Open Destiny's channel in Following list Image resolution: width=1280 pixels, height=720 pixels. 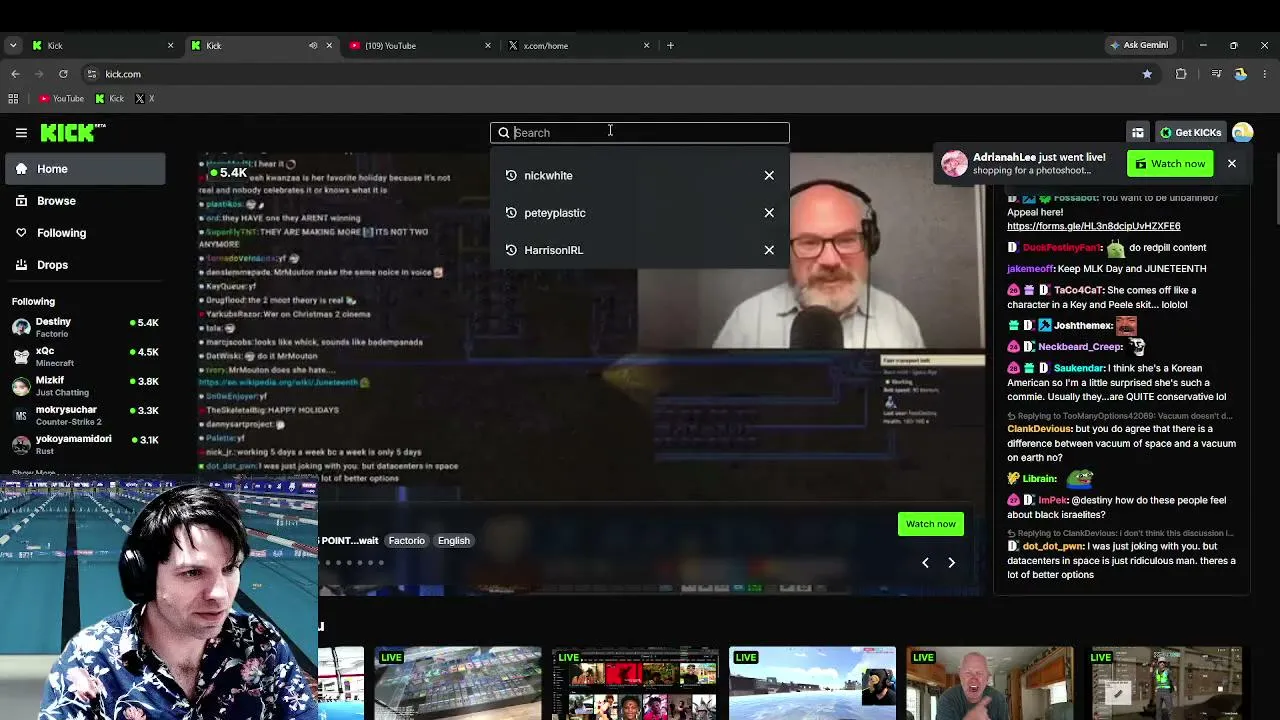point(85,327)
